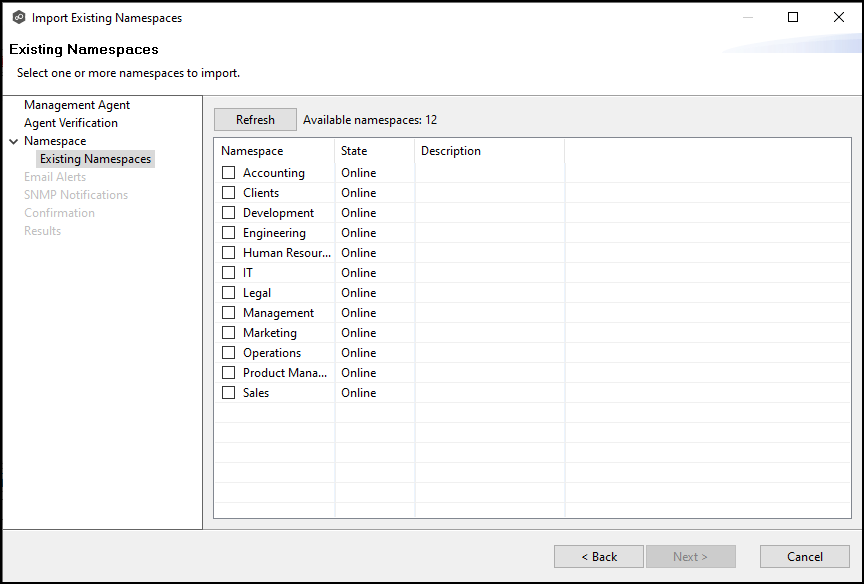Click the Description column header
The height and width of the screenshot is (584, 864).
click(451, 151)
